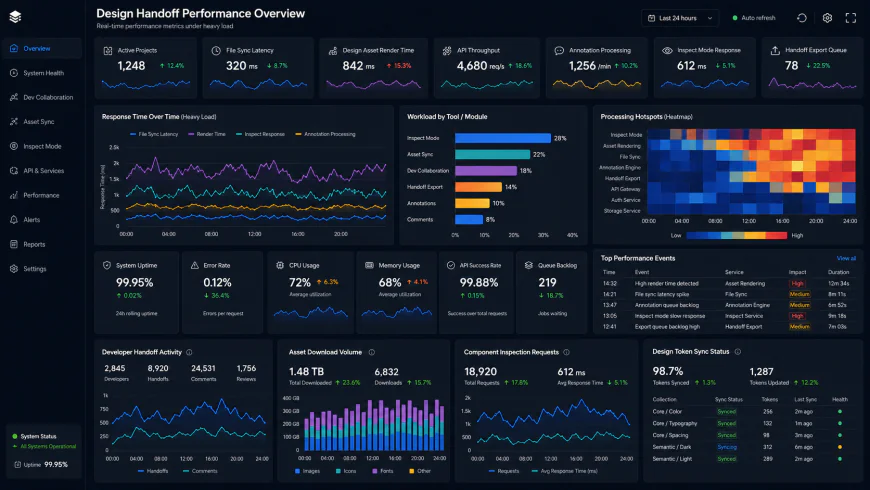This screenshot has height=490, width=870.
Task: Toggle Handoffs legend in activity chart
Action: (x=153, y=471)
